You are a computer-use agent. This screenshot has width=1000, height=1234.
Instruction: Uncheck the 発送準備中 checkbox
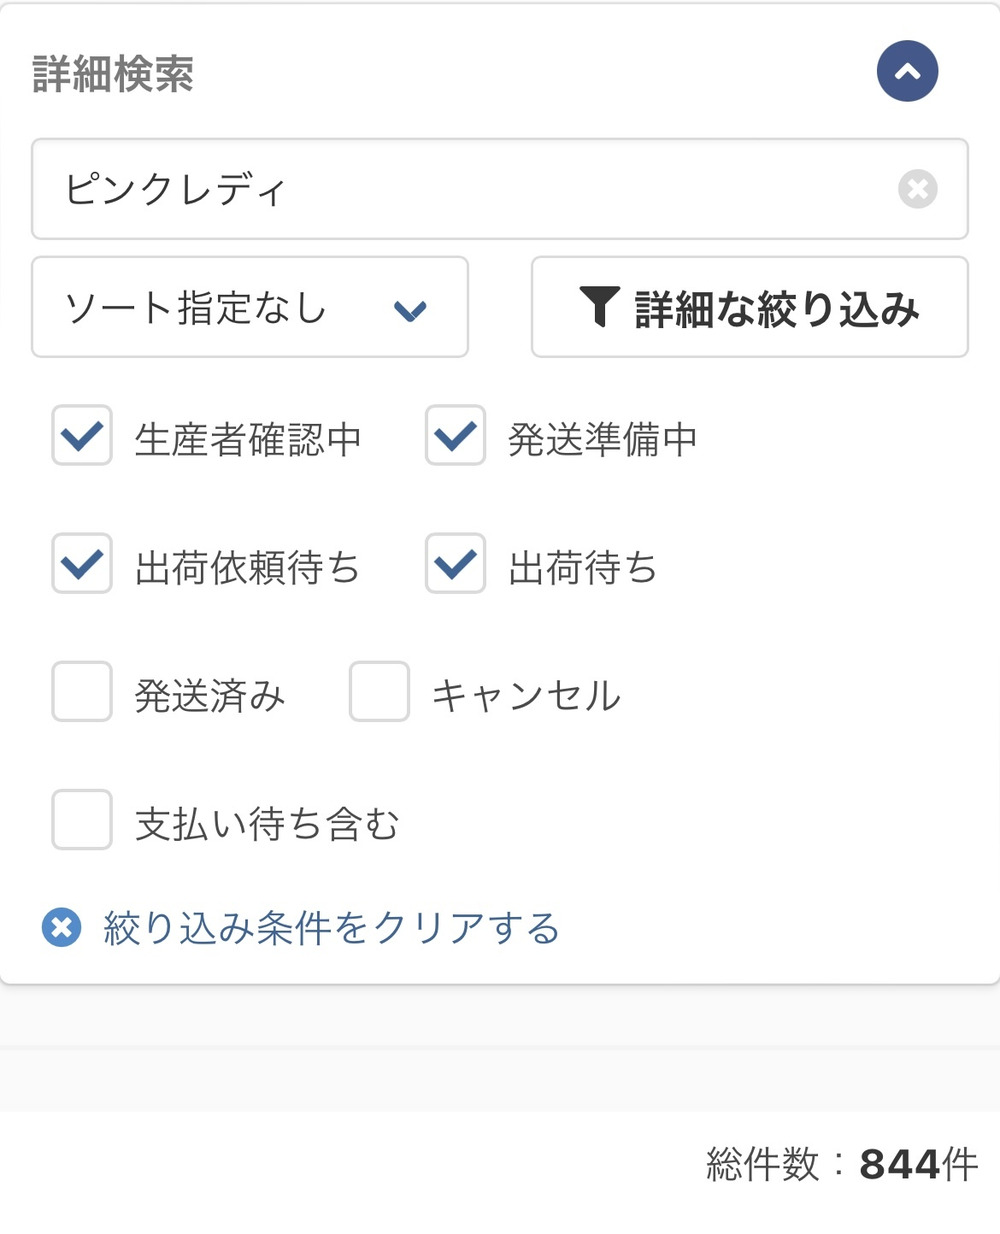pyautogui.click(x=455, y=436)
